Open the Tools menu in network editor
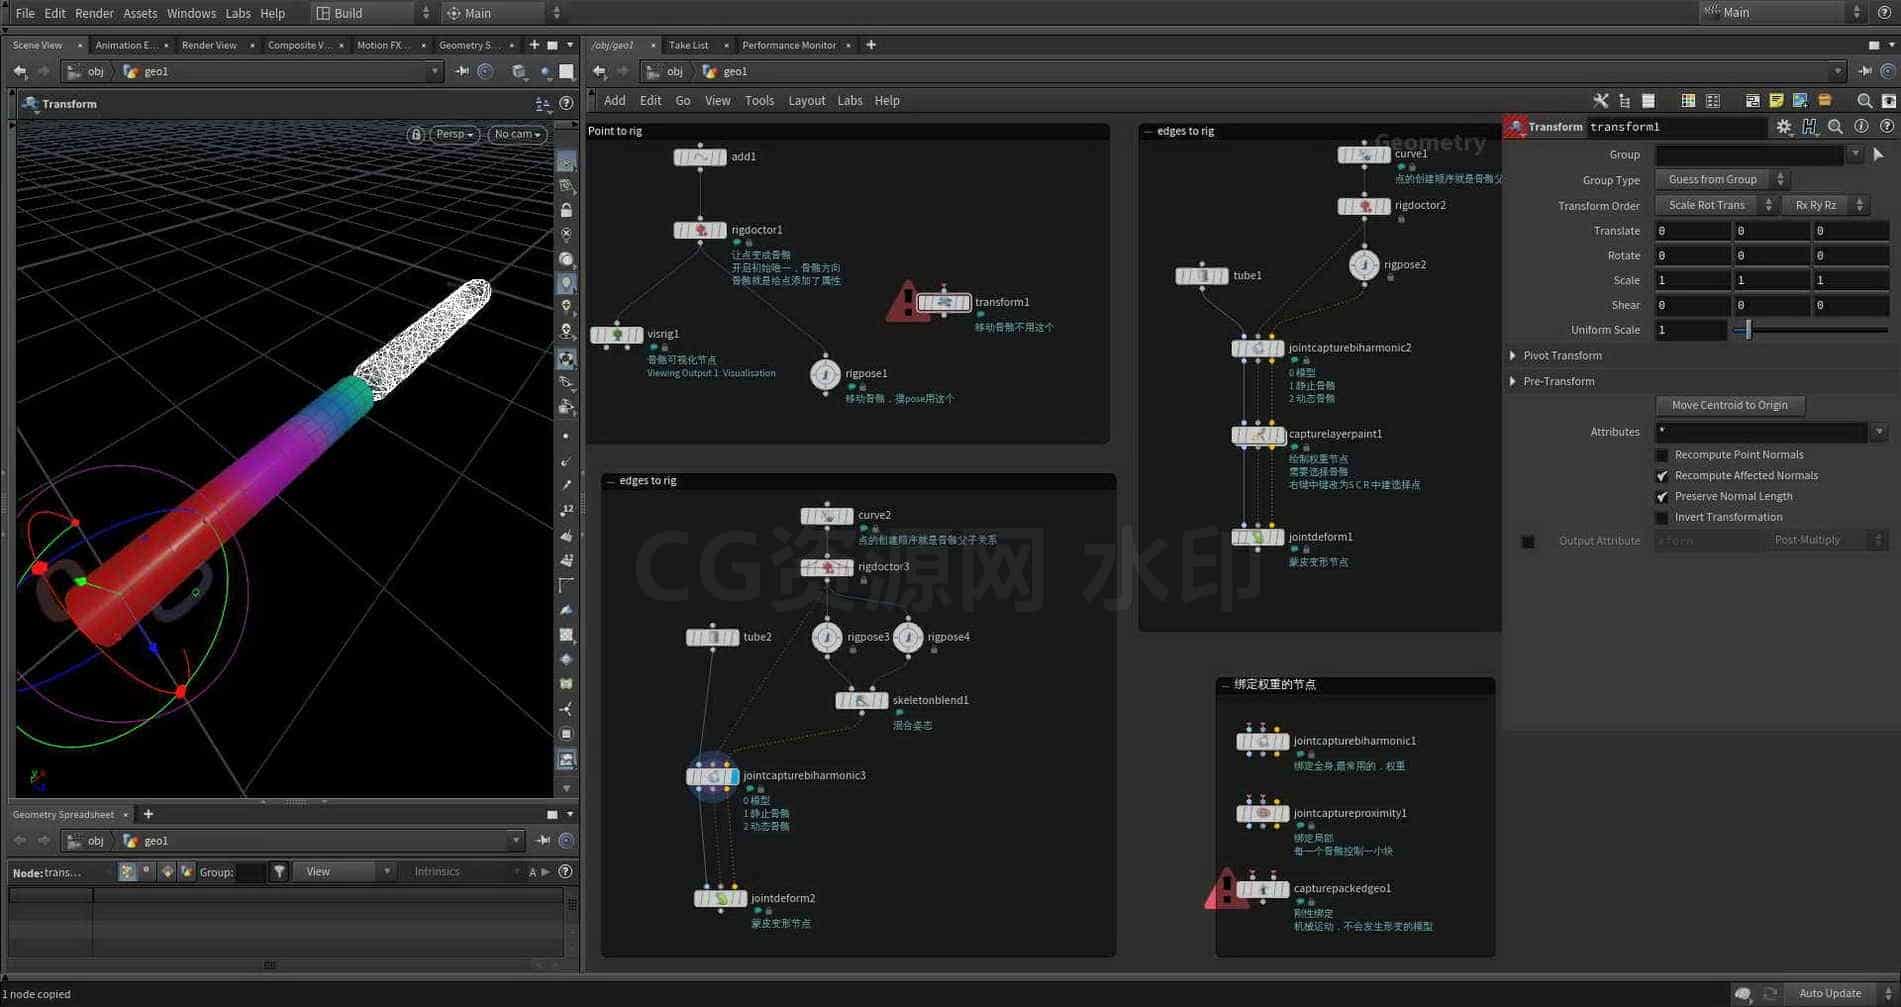This screenshot has width=1901, height=1007. point(759,101)
